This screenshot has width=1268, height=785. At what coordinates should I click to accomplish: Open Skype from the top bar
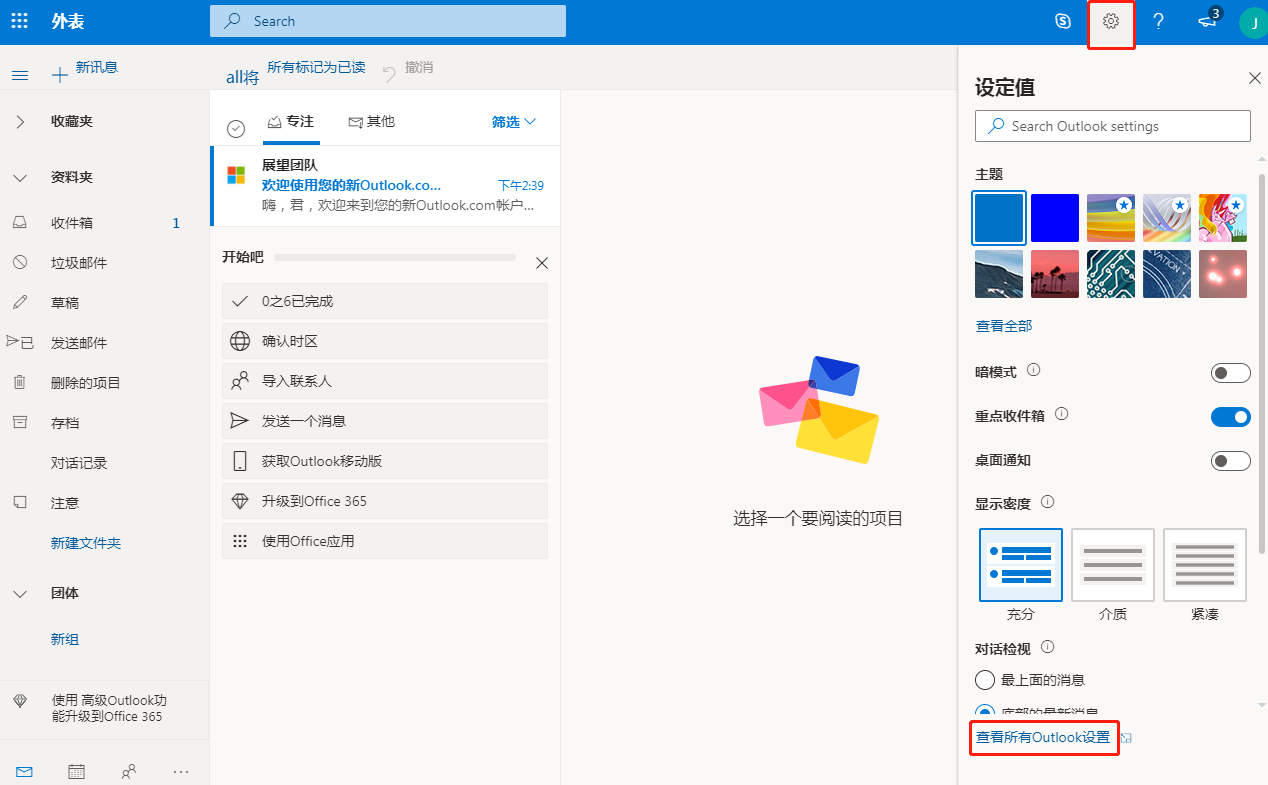click(1064, 21)
